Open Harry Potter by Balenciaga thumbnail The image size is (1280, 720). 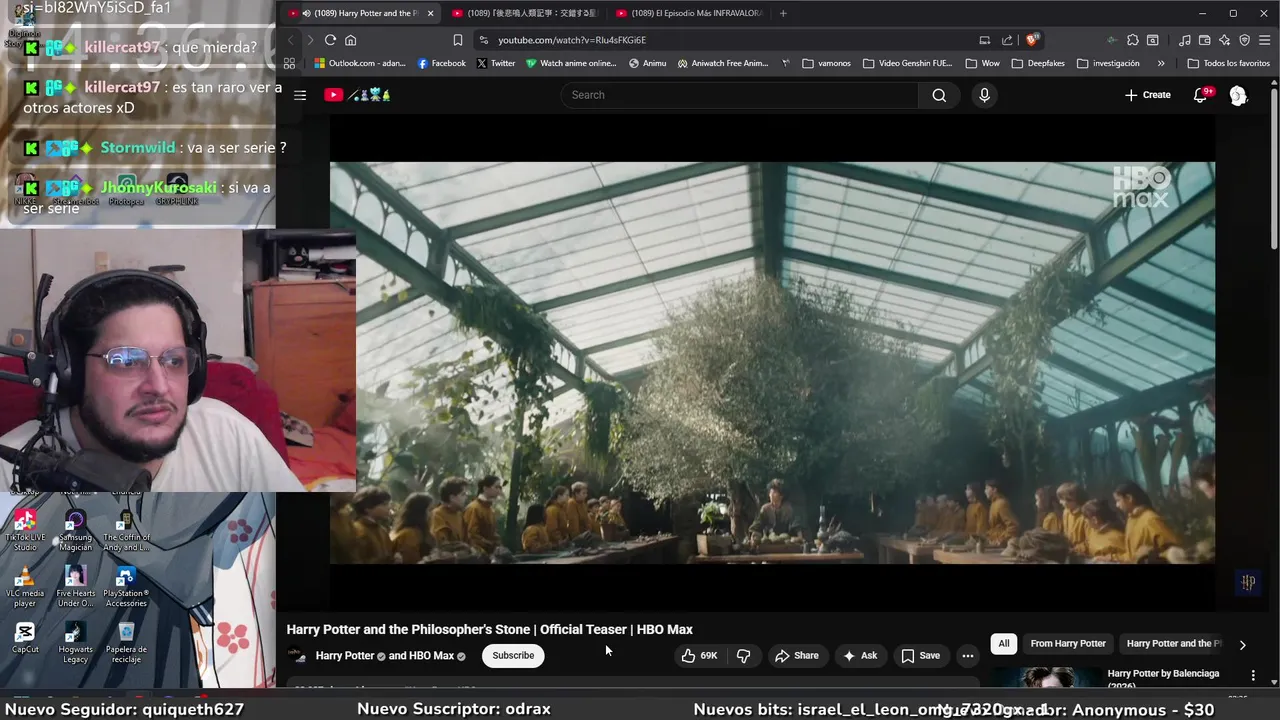[1046, 678]
